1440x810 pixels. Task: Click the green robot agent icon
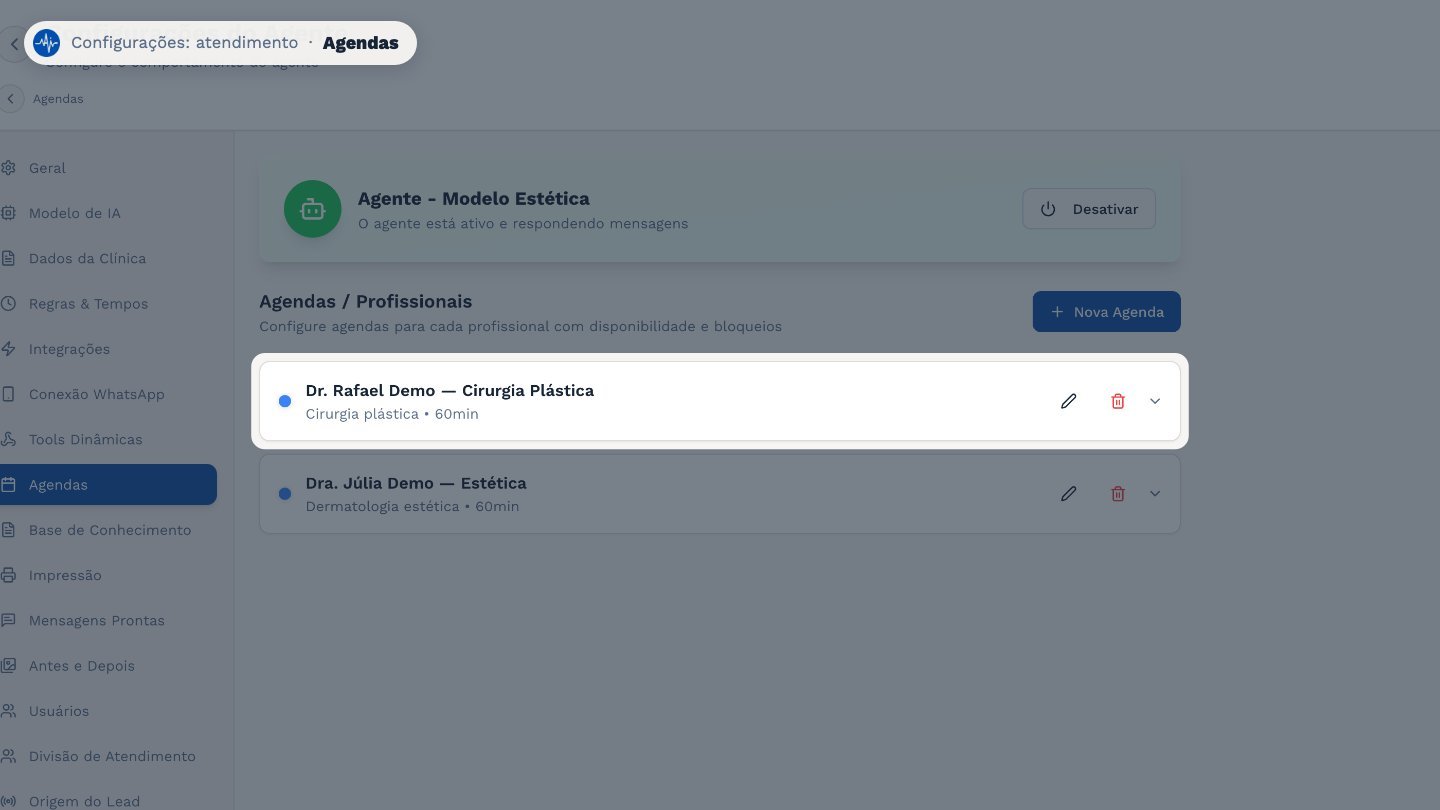(313, 209)
